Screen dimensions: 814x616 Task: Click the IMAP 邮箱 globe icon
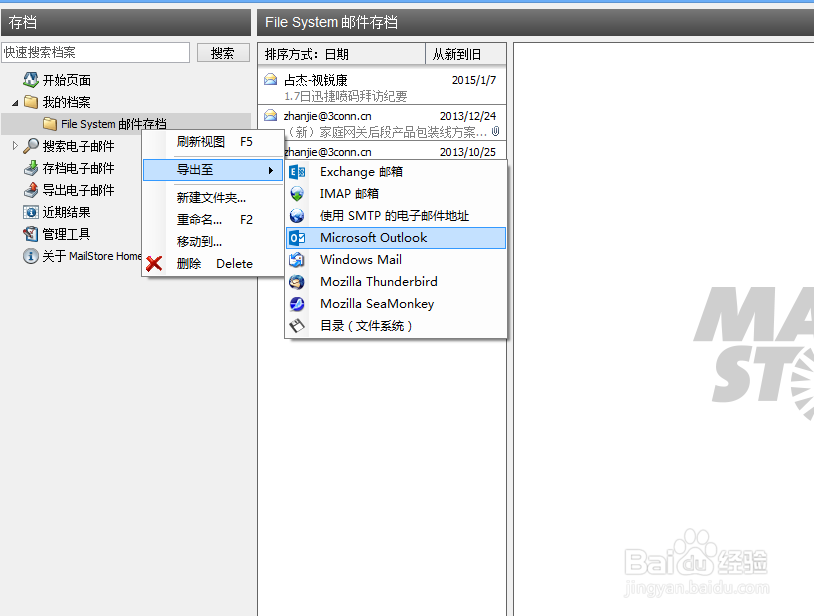pyautogui.click(x=297, y=194)
